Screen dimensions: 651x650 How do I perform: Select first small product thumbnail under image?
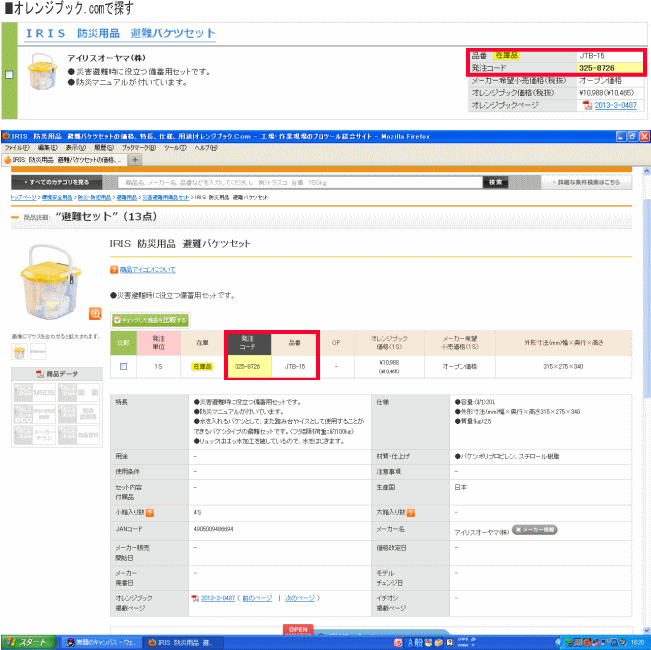[17, 352]
